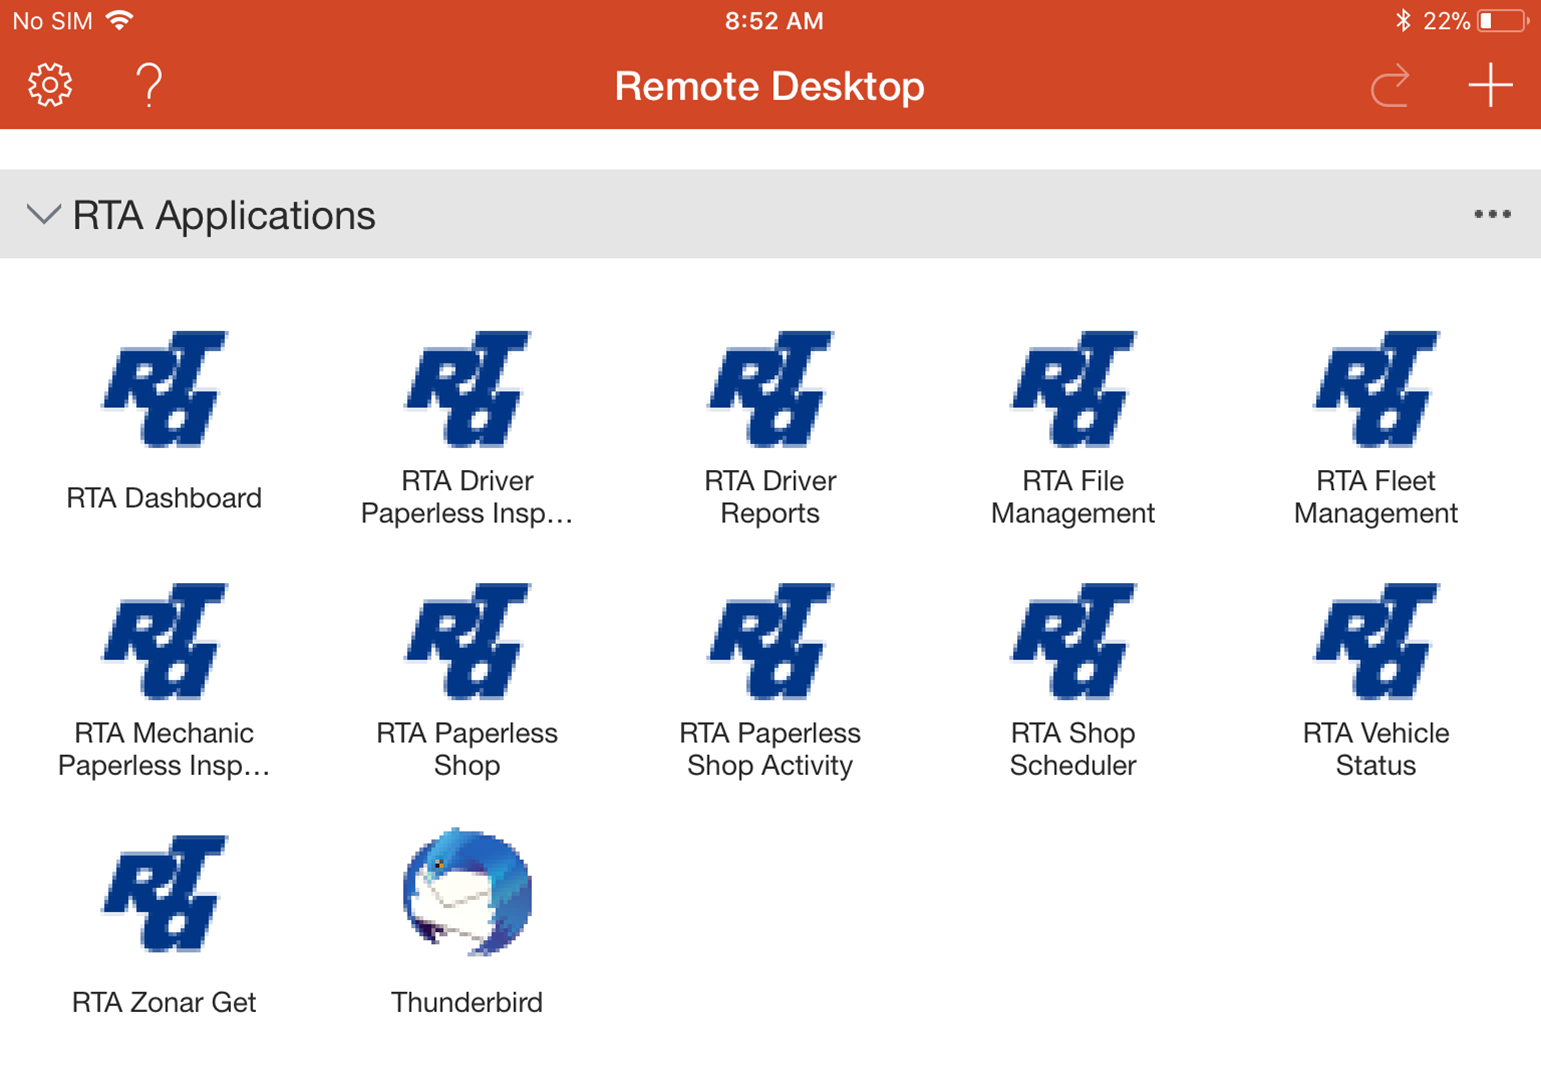This screenshot has width=1541, height=1069.
Task: Open RTA Driver Reports icon
Action: [x=770, y=390]
